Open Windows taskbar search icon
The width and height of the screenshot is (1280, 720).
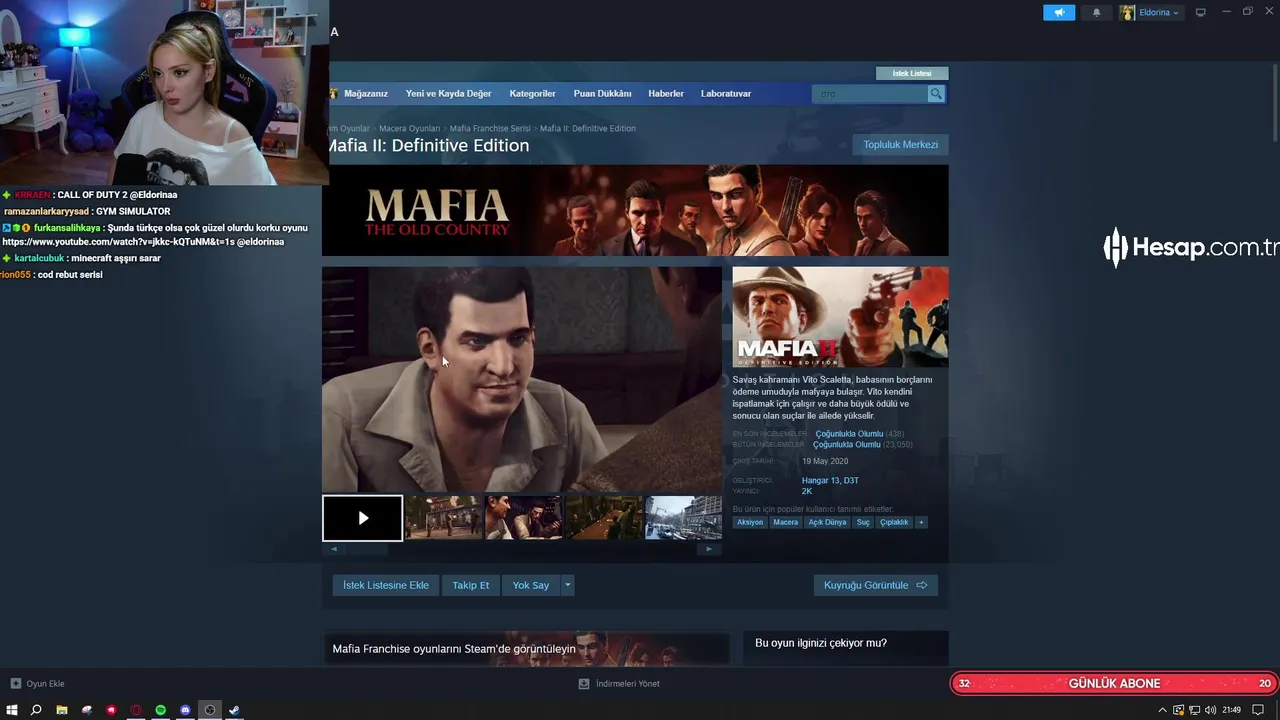coord(36,710)
